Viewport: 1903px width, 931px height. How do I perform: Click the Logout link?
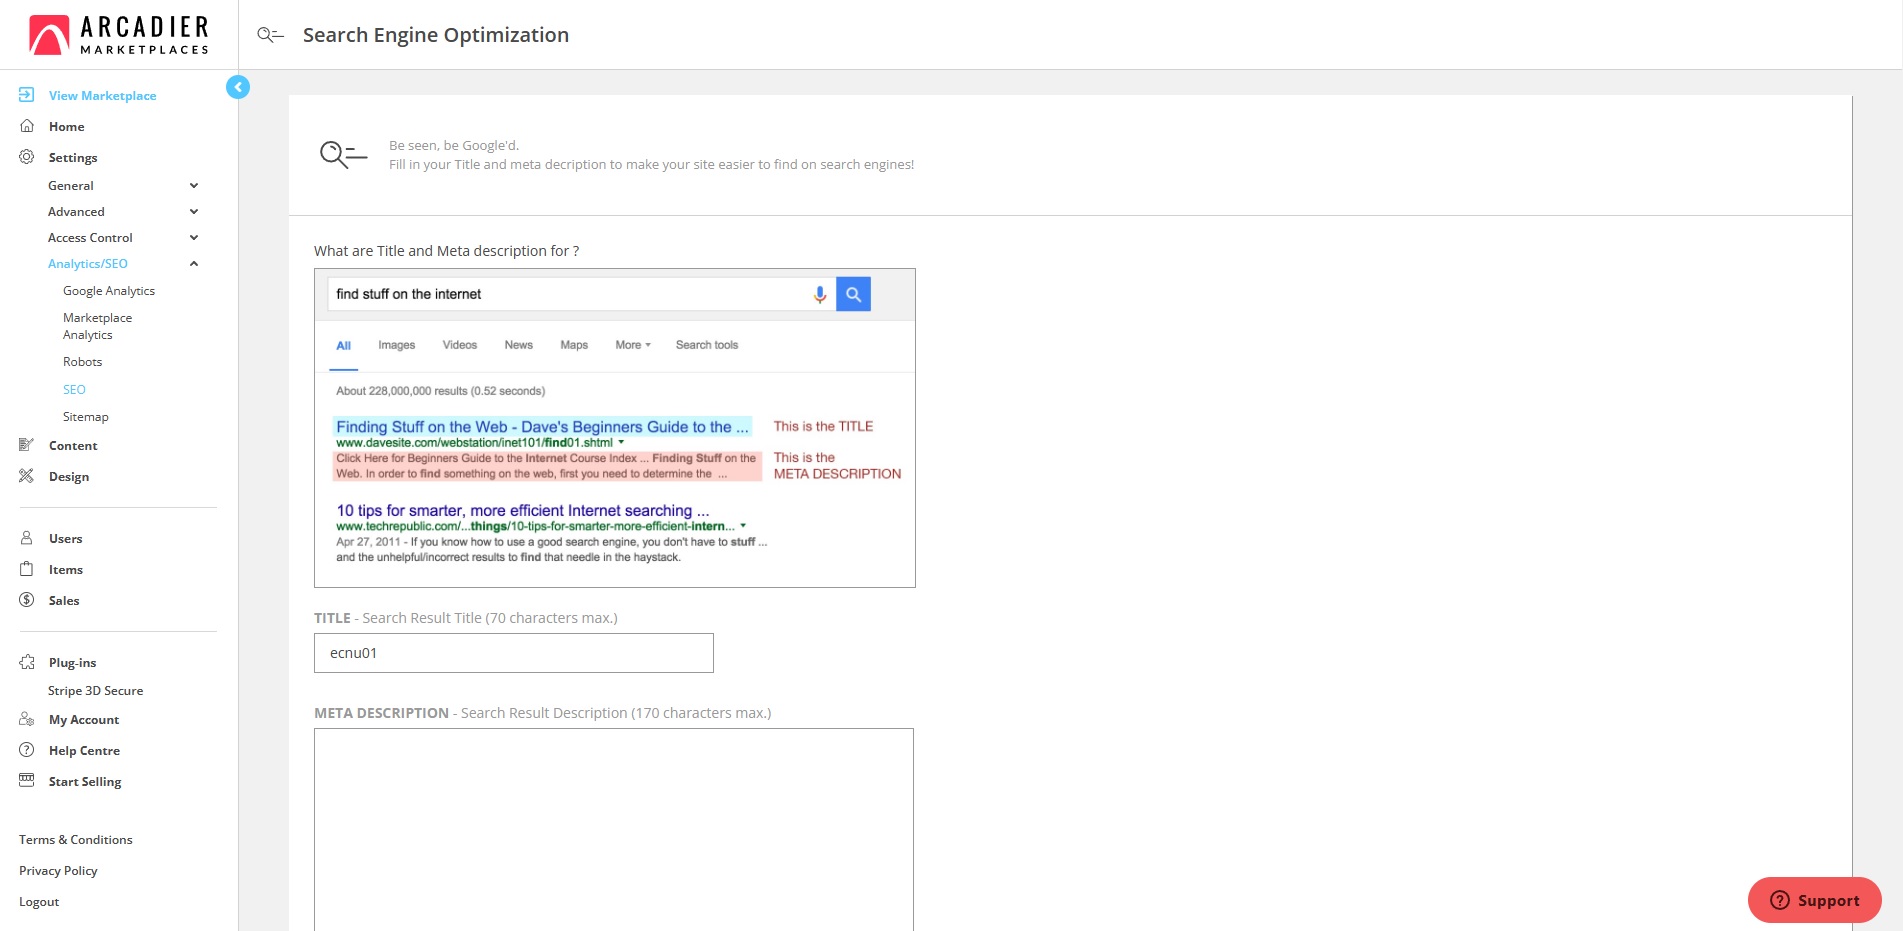tap(39, 902)
